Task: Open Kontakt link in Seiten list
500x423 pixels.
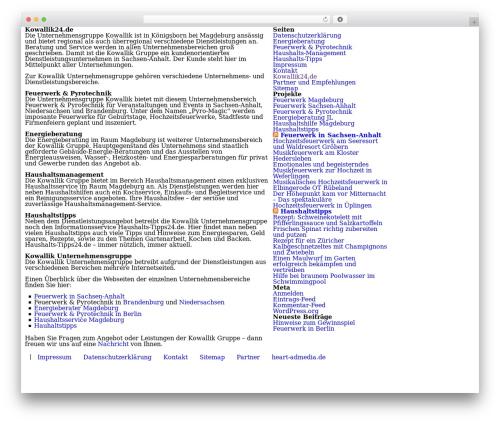Action: (285, 70)
